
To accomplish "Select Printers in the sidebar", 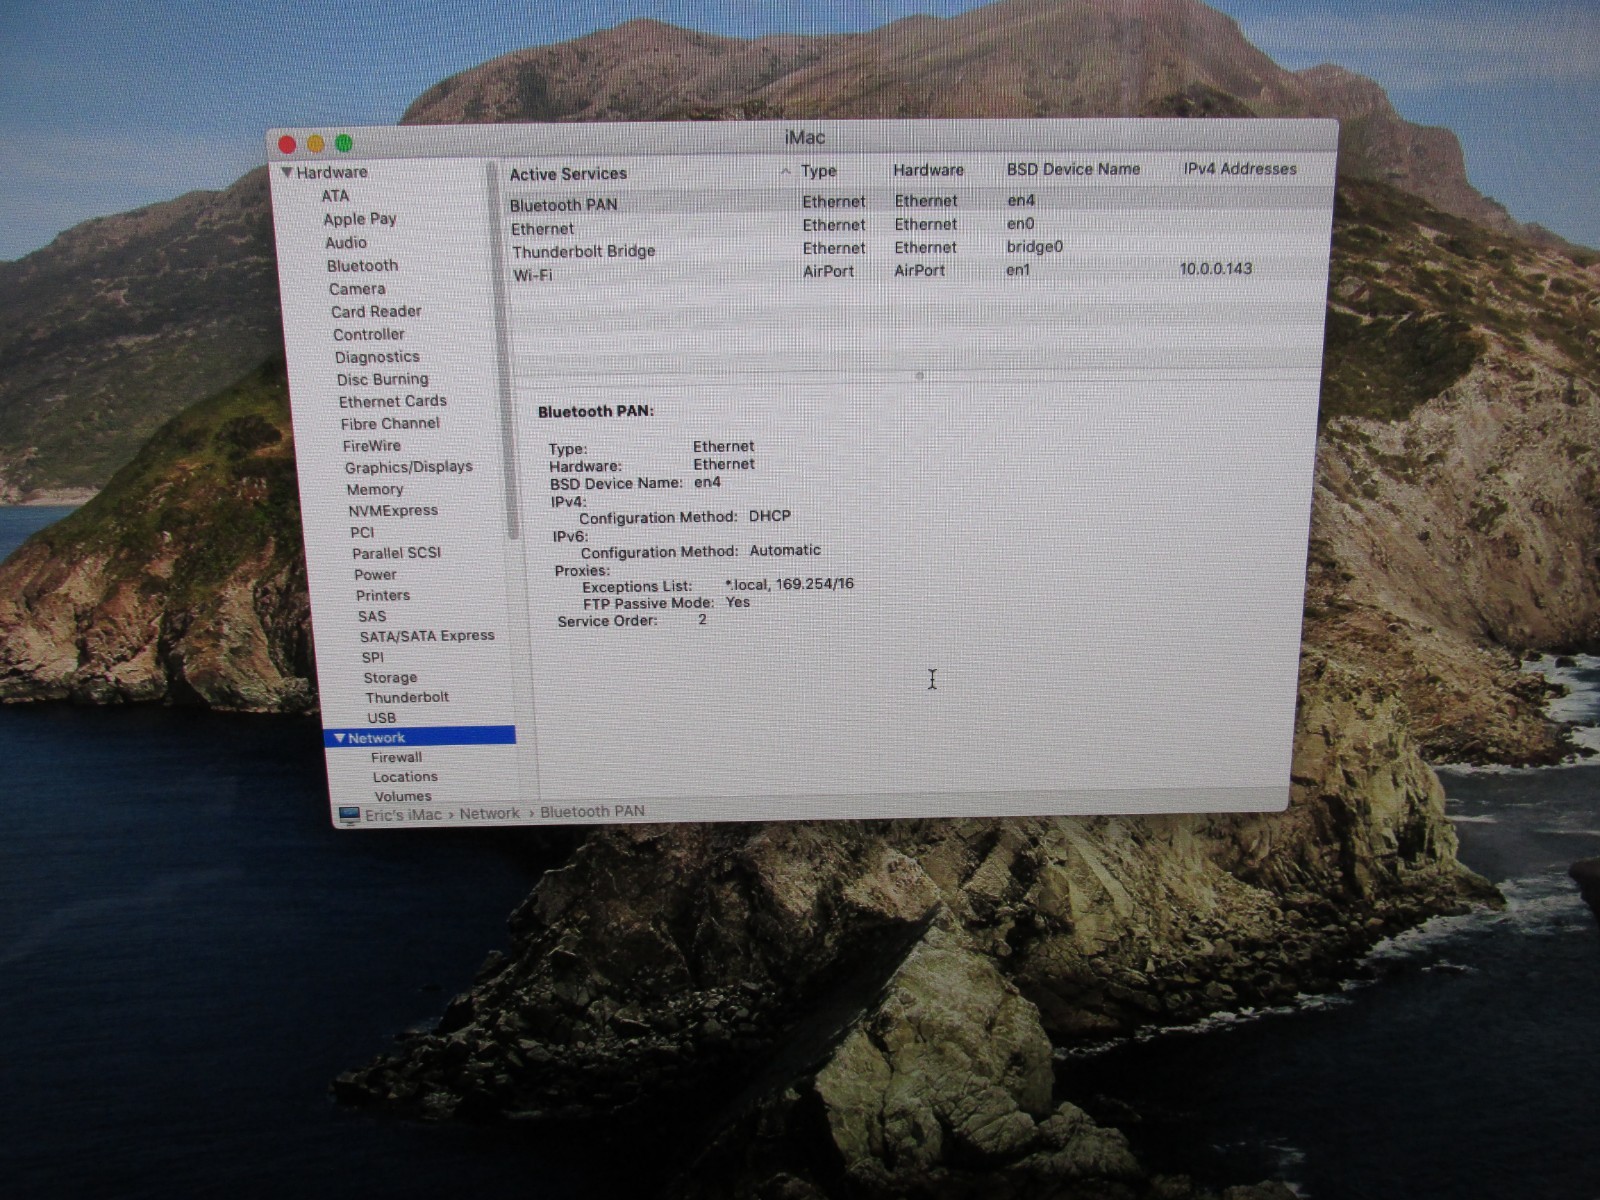I will coord(383,595).
